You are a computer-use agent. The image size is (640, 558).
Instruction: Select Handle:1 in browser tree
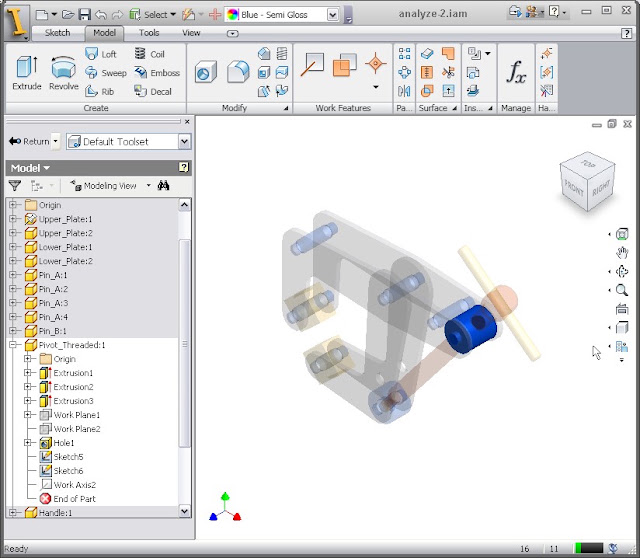coord(55,512)
